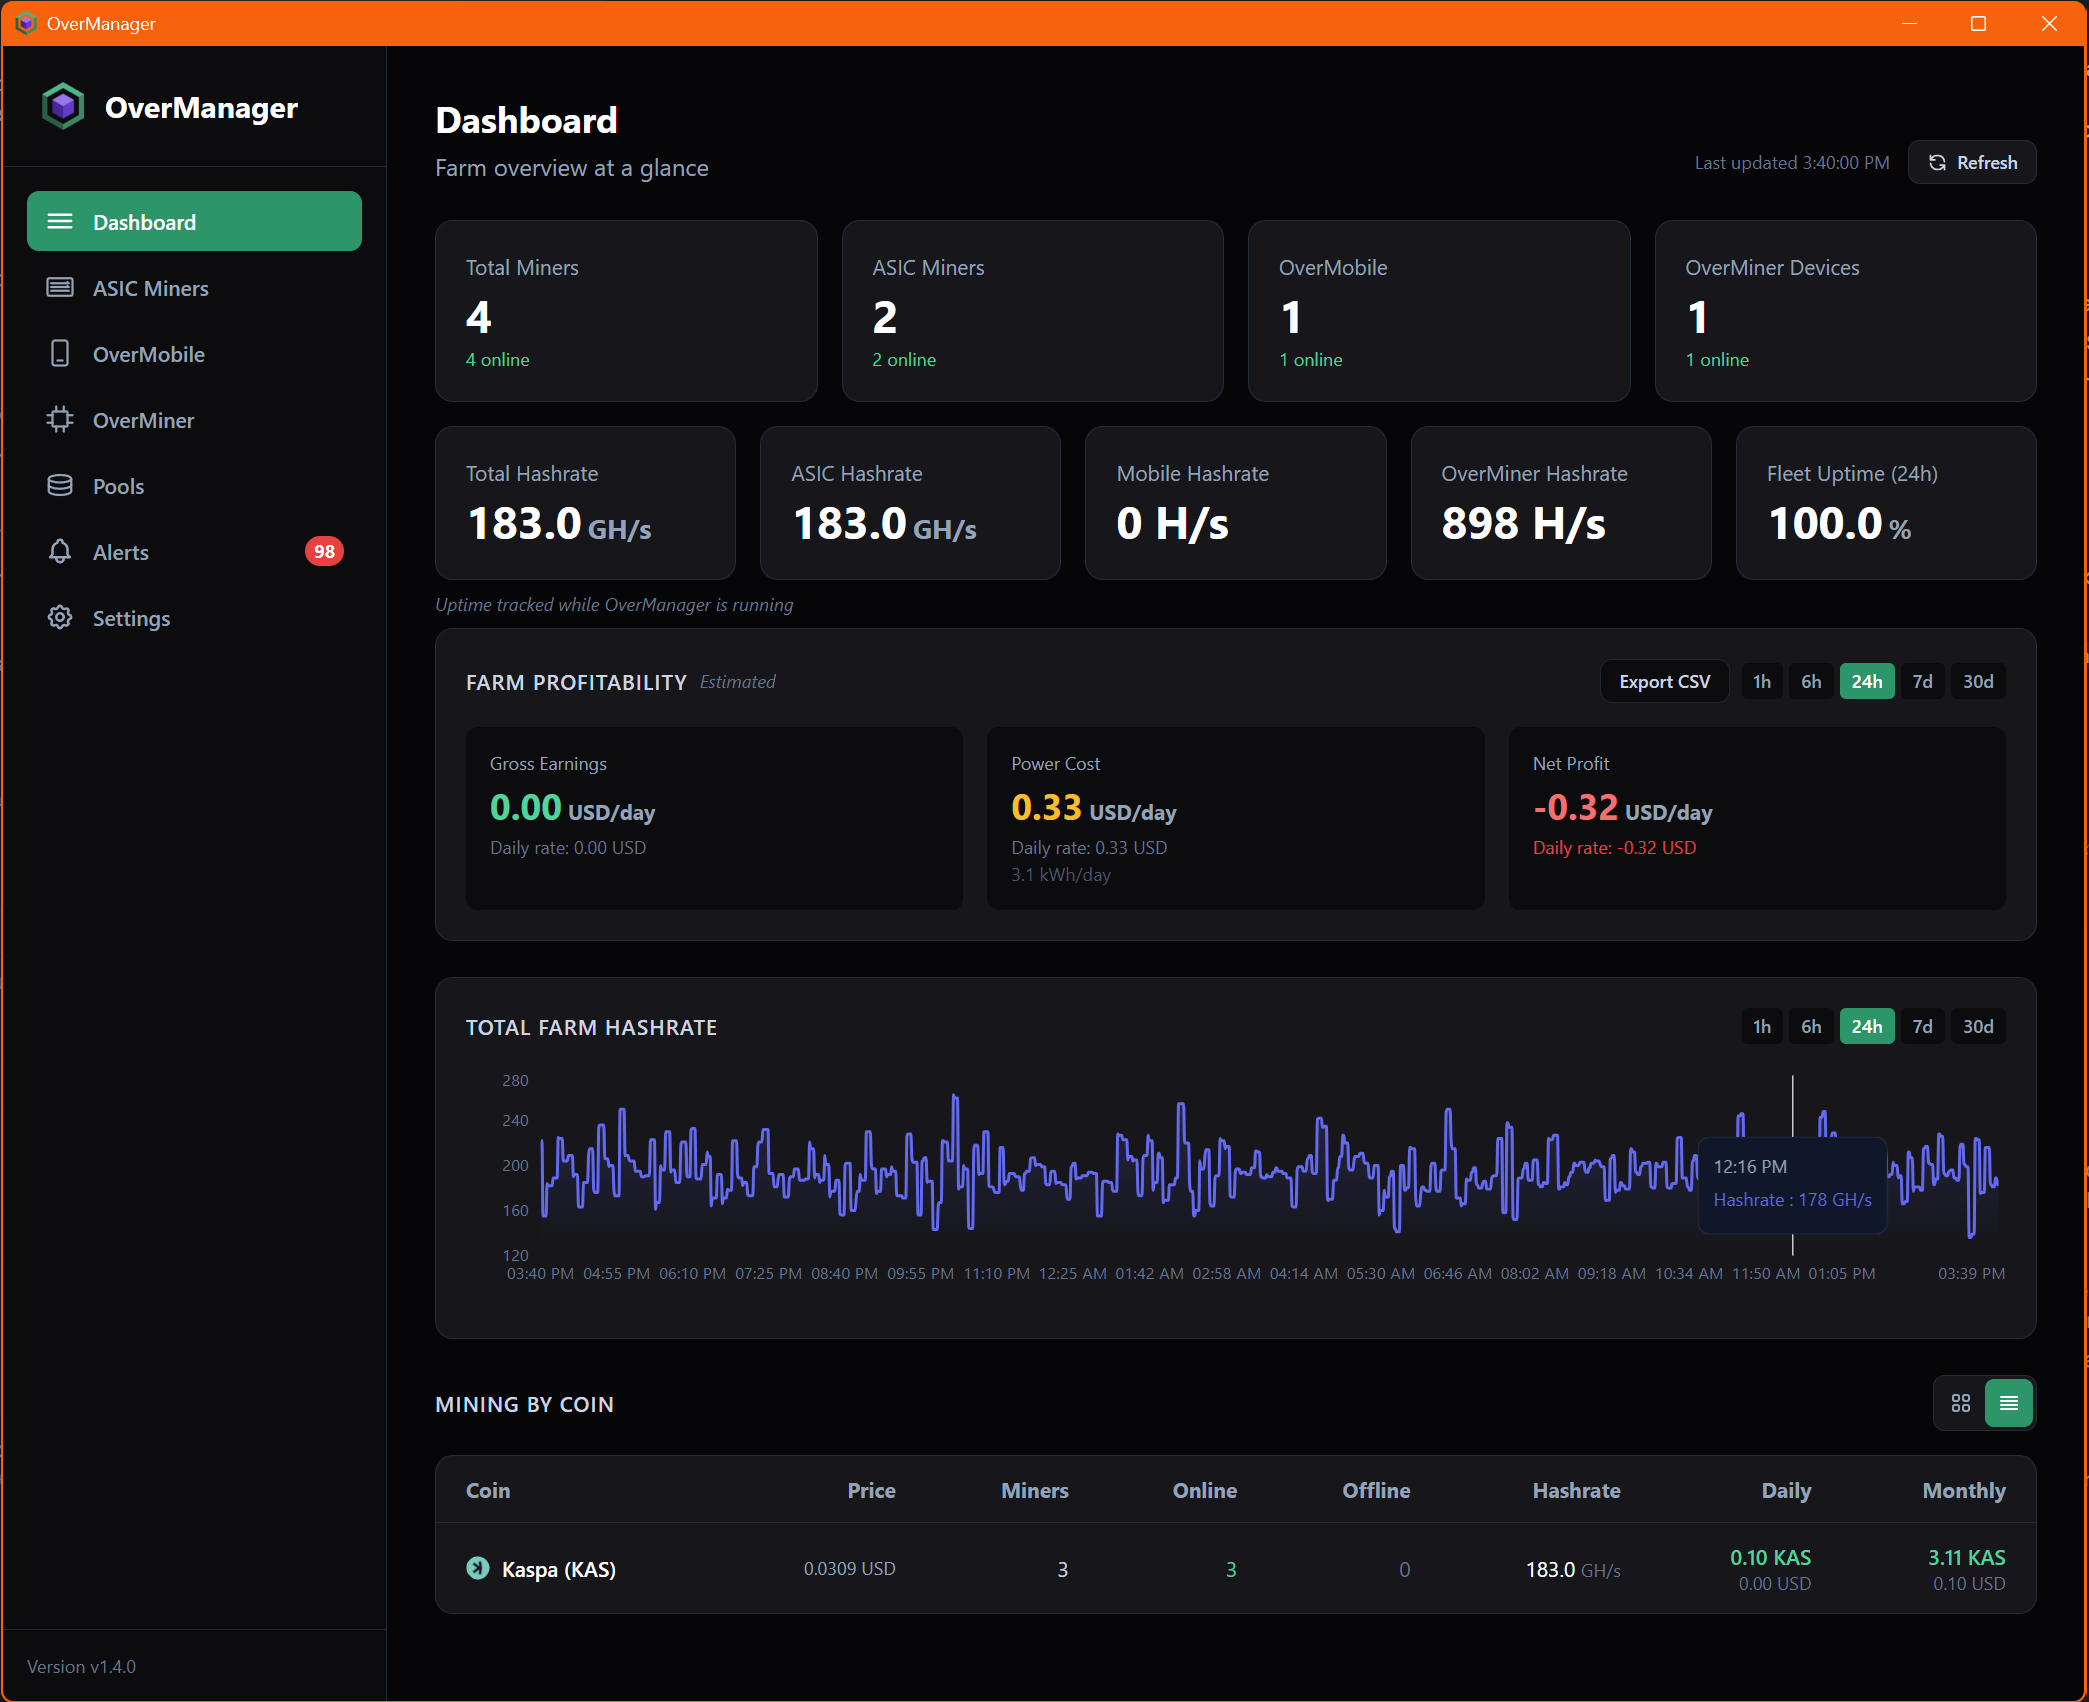This screenshot has height=1702, width=2089.
Task: Click the ASIC Miners stat card
Action: pos(1033,311)
